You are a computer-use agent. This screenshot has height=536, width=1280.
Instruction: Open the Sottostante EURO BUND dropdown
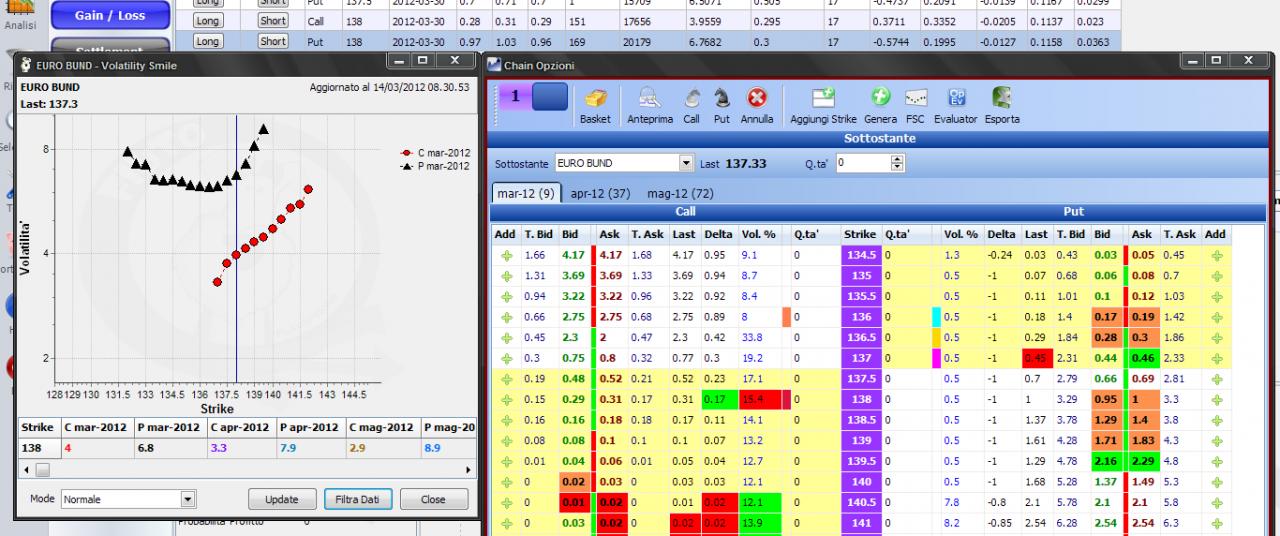[x=685, y=163]
